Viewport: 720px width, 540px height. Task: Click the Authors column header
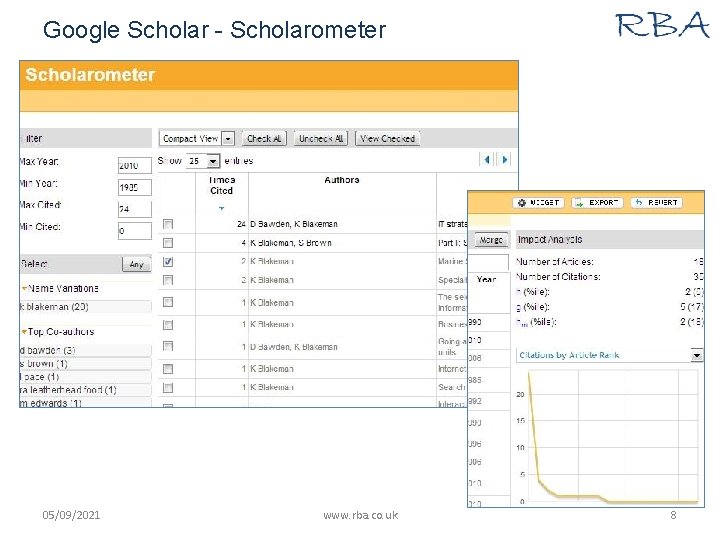click(x=342, y=180)
